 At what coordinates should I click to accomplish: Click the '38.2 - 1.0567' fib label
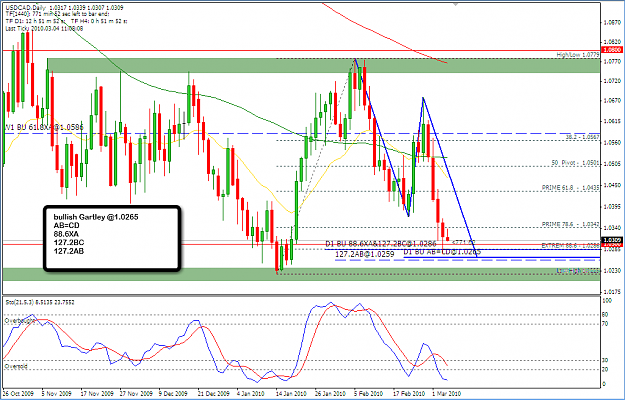pyautogui.click(x=582, y=137)
